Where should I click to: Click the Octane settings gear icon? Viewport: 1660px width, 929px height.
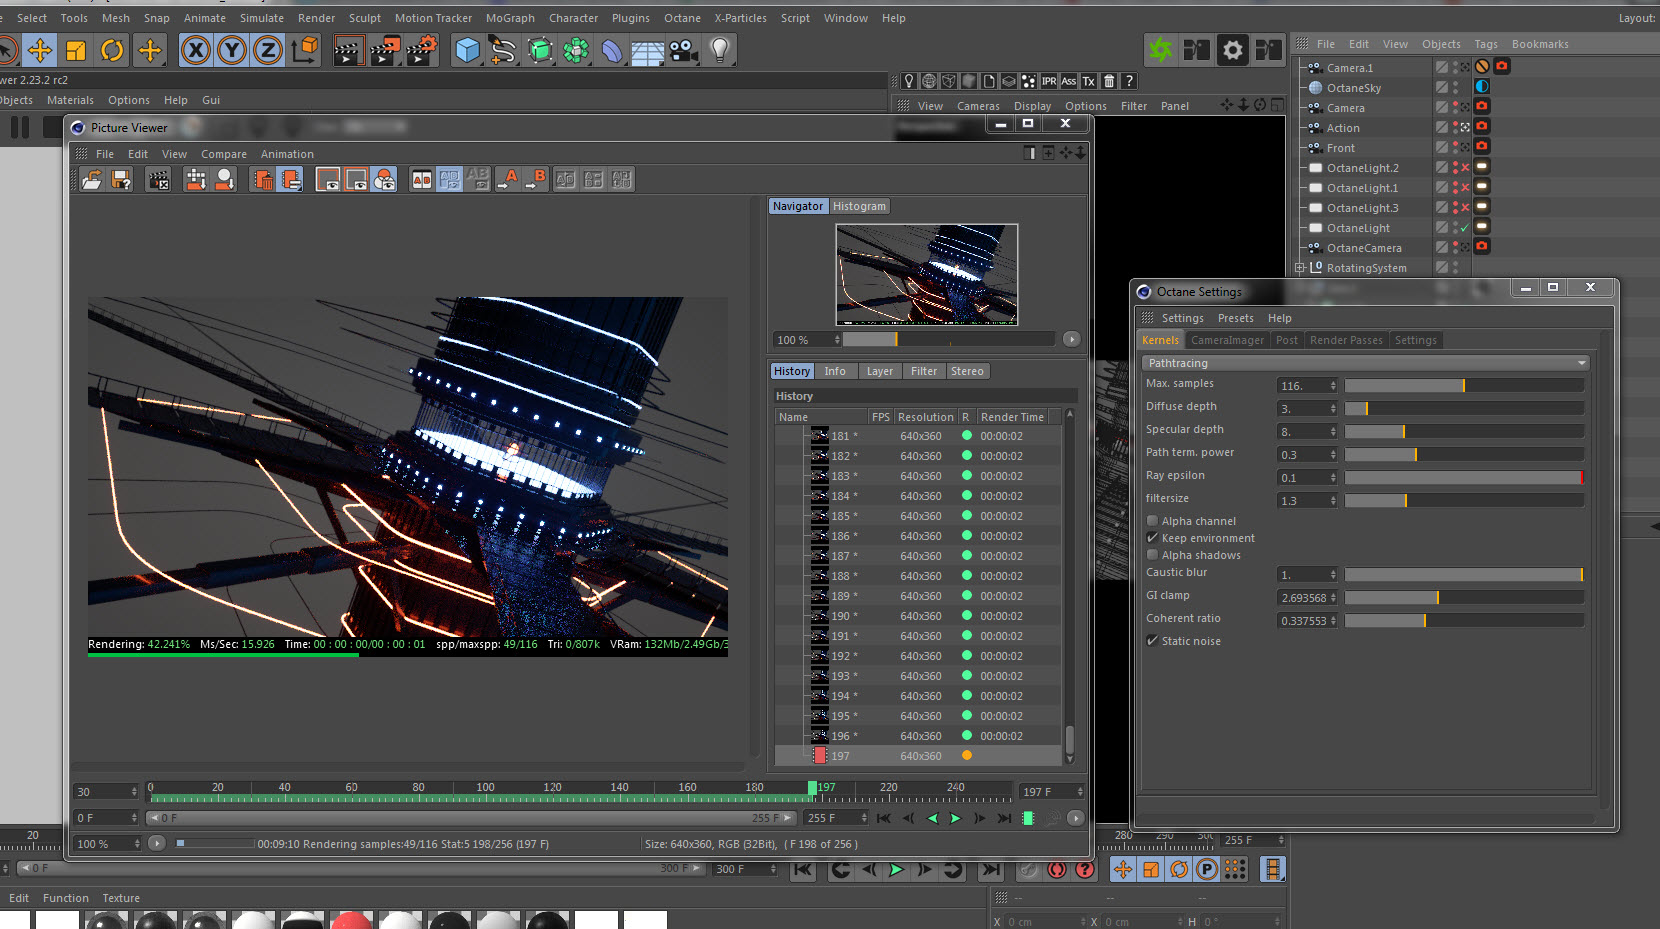[1233, 50]
